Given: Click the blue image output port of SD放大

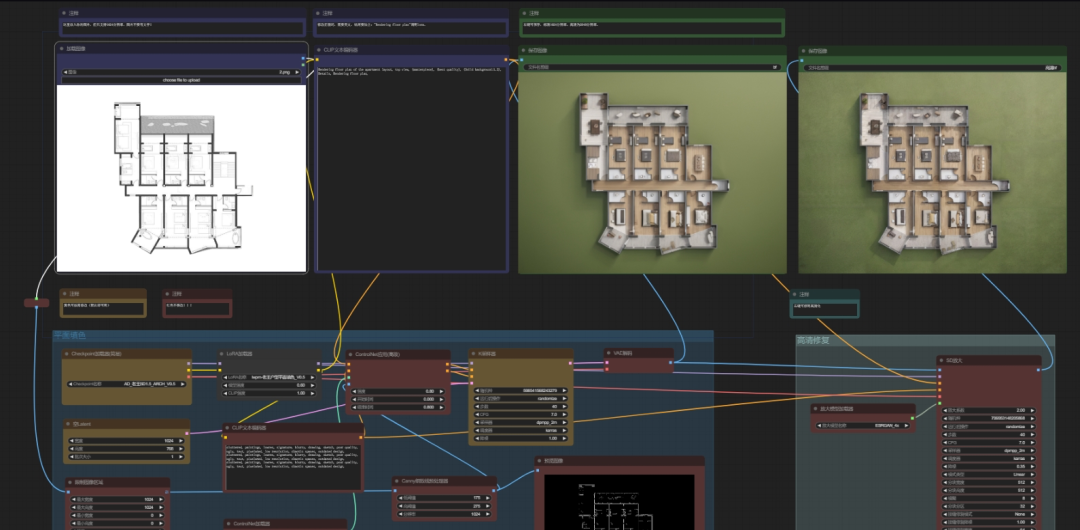Looking at the screenshot, I should (1038, 370).
